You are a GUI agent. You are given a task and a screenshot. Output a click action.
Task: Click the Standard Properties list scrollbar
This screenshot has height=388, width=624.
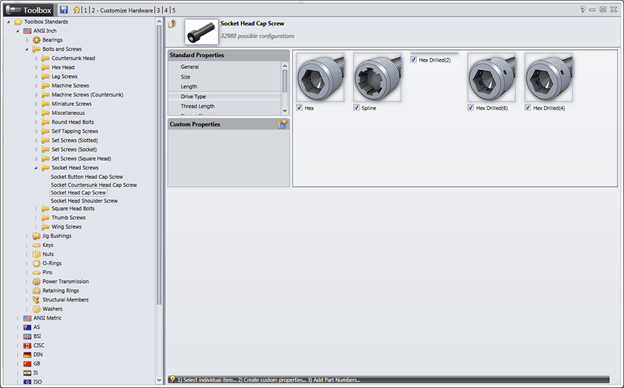click(x=285, y=81)
